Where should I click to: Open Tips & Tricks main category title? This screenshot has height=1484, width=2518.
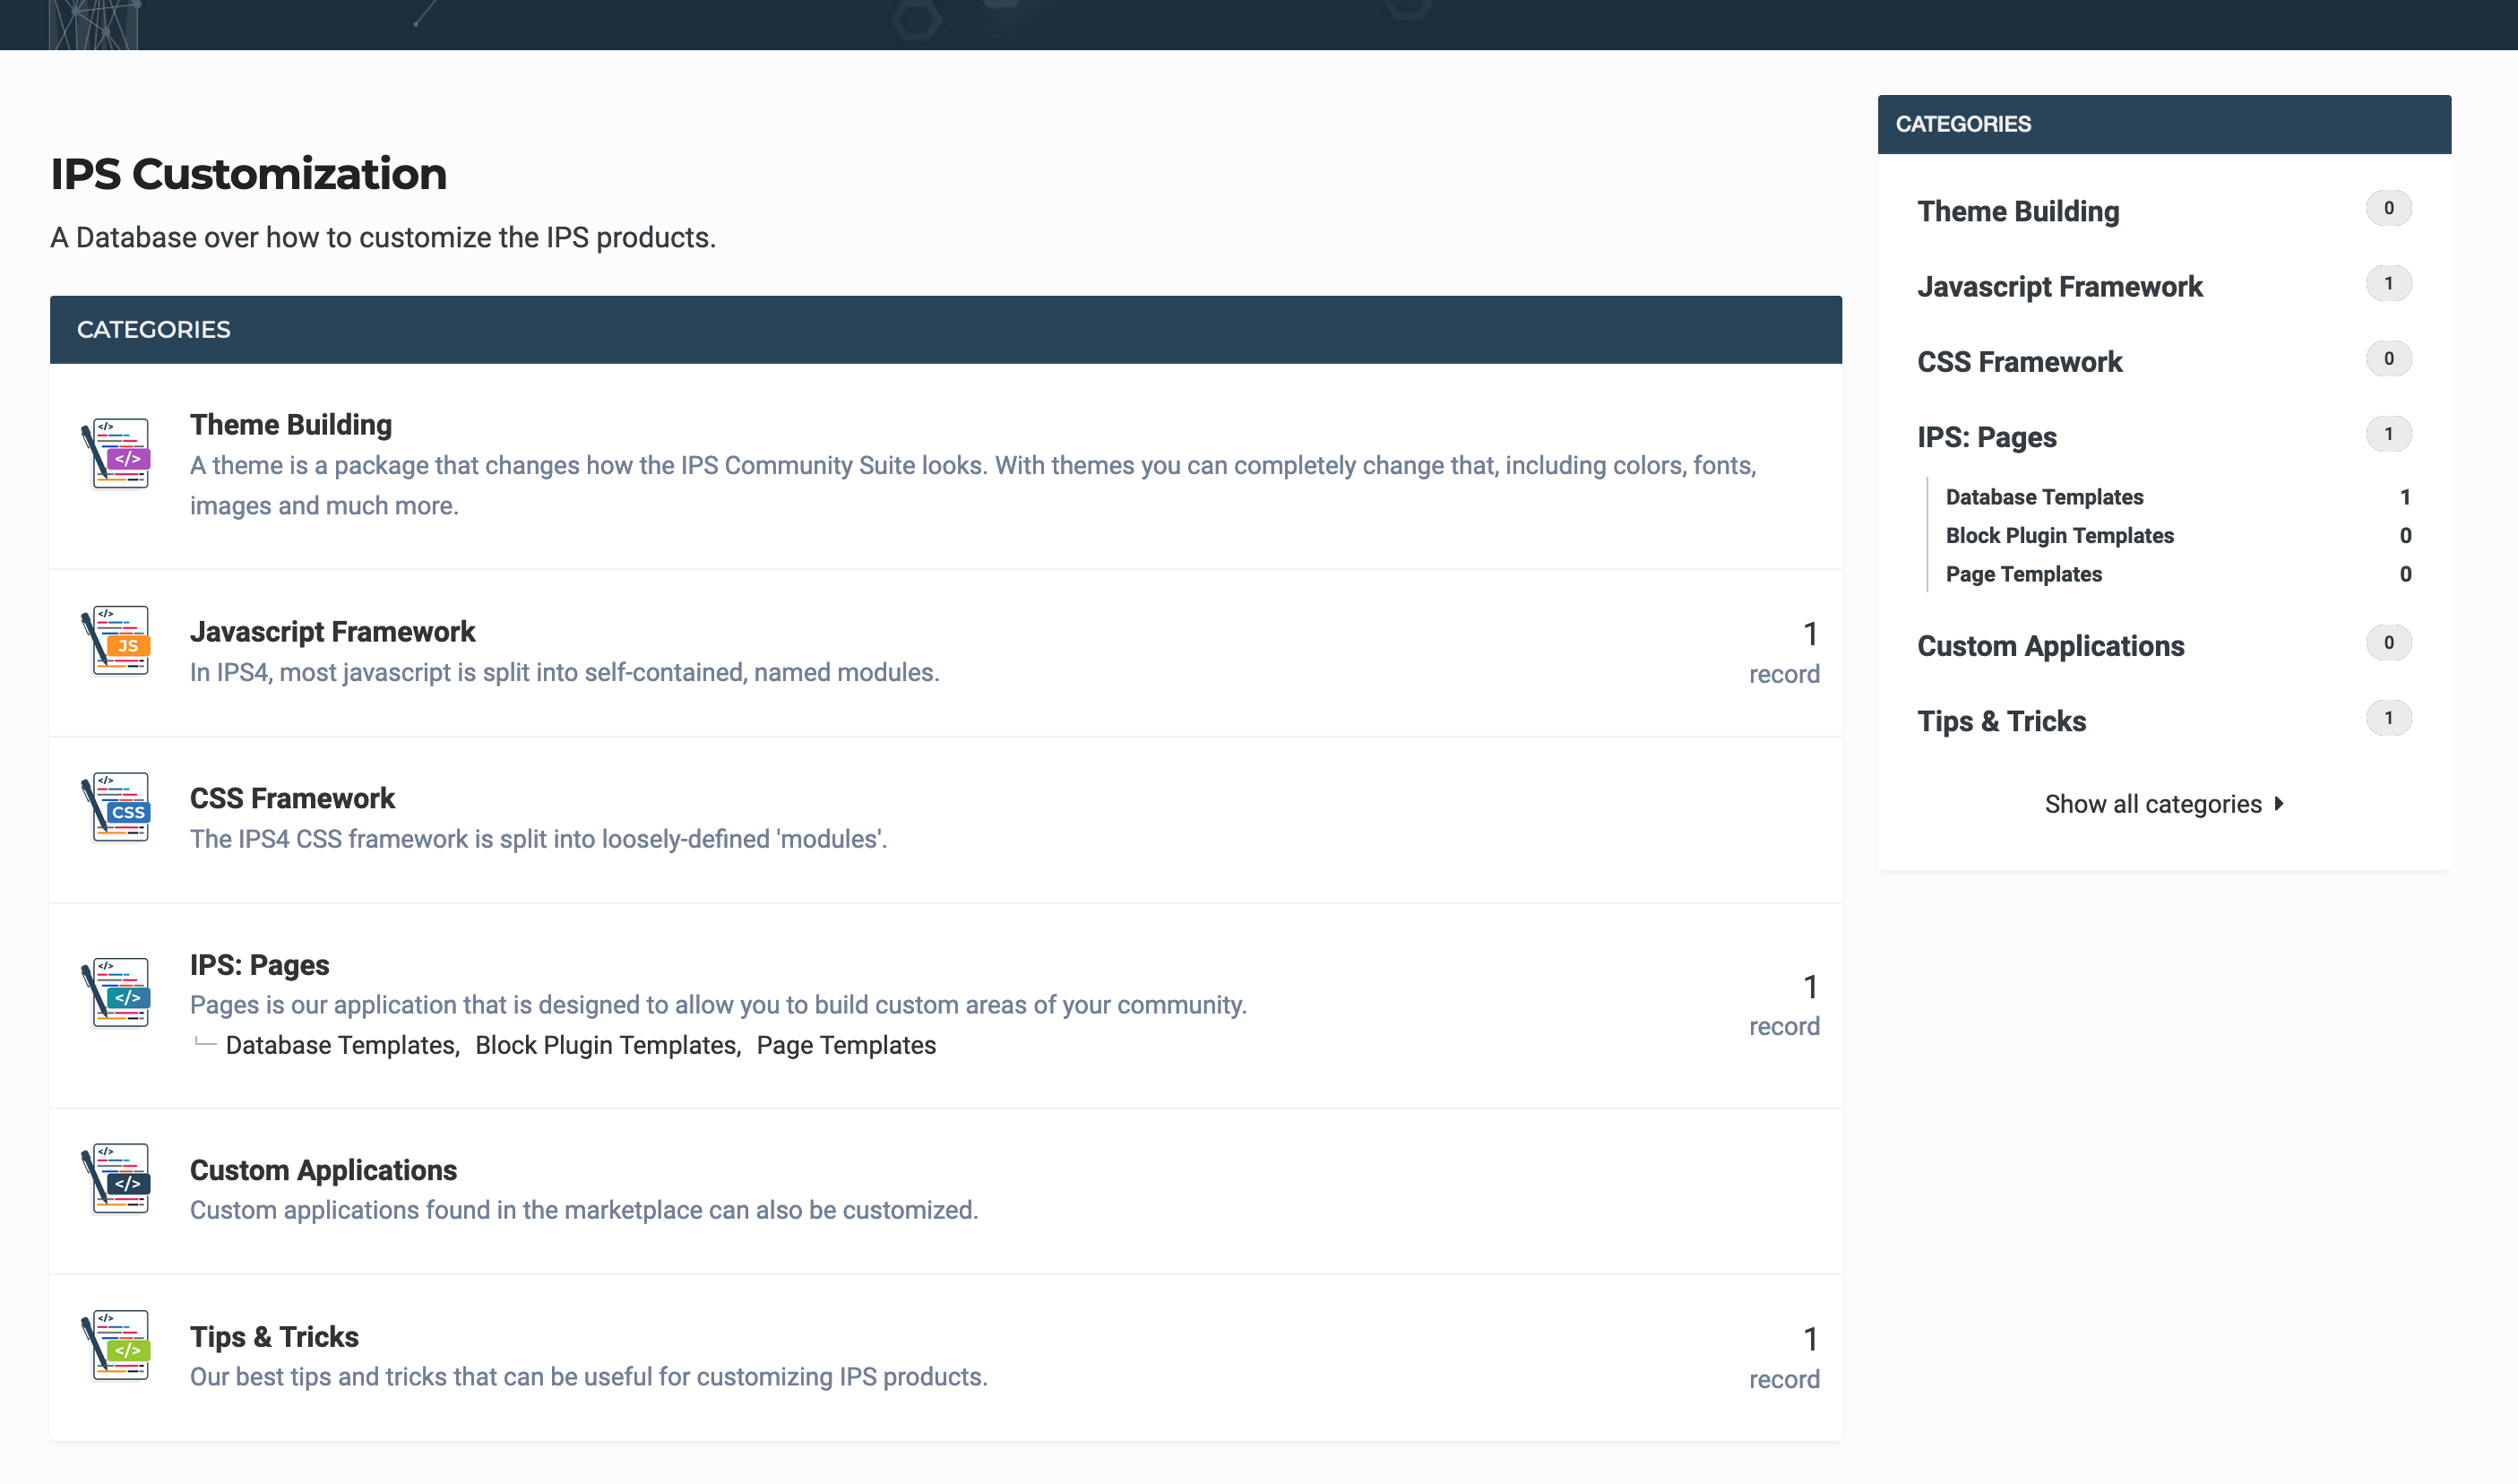tap(274, 1337)
